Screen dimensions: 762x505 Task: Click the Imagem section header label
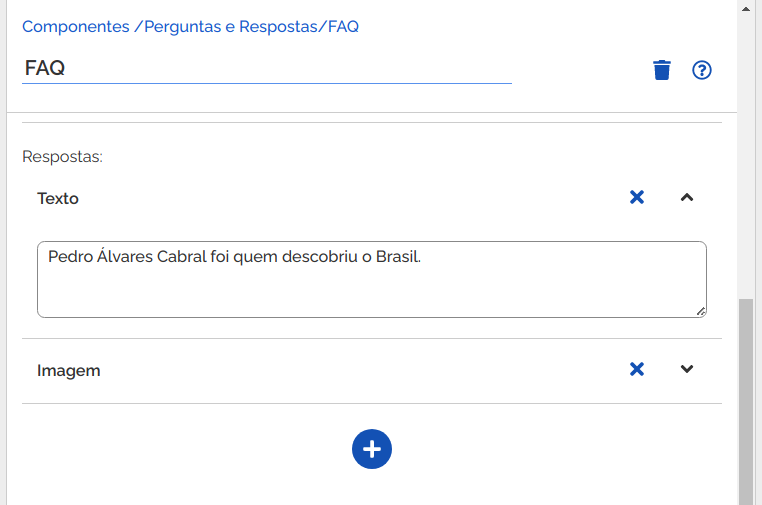coord(69,370)
